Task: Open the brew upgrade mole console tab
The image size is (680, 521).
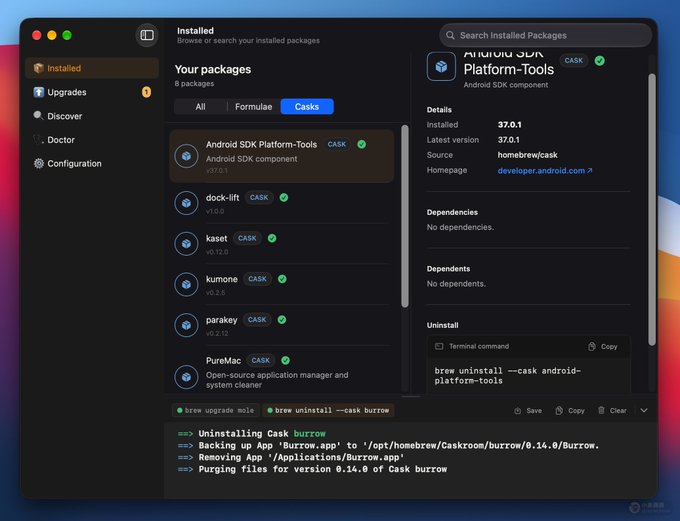Action: 216,410
